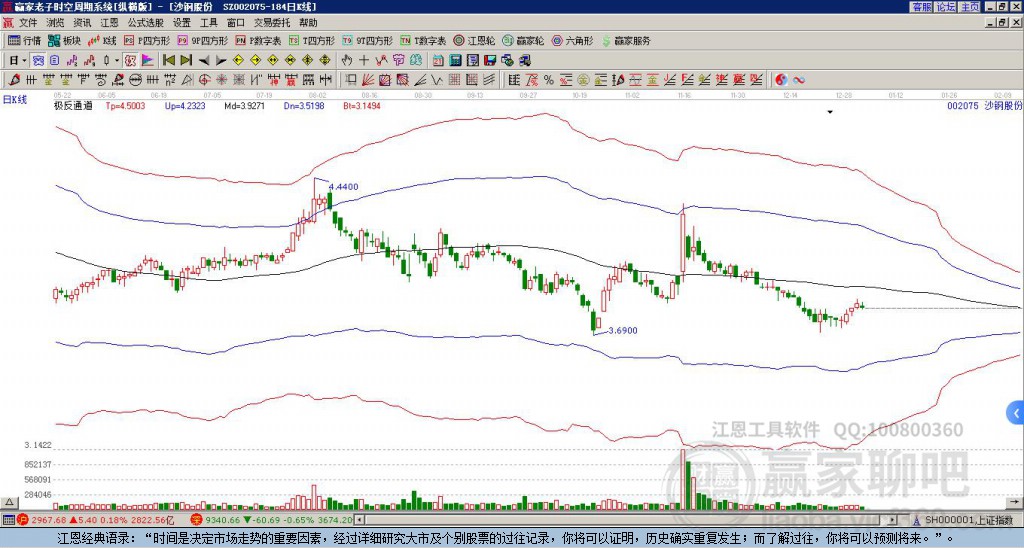Click the percent symbol tool
The width and height of the screenshot is (1024, 548).
tap(549, 80)
